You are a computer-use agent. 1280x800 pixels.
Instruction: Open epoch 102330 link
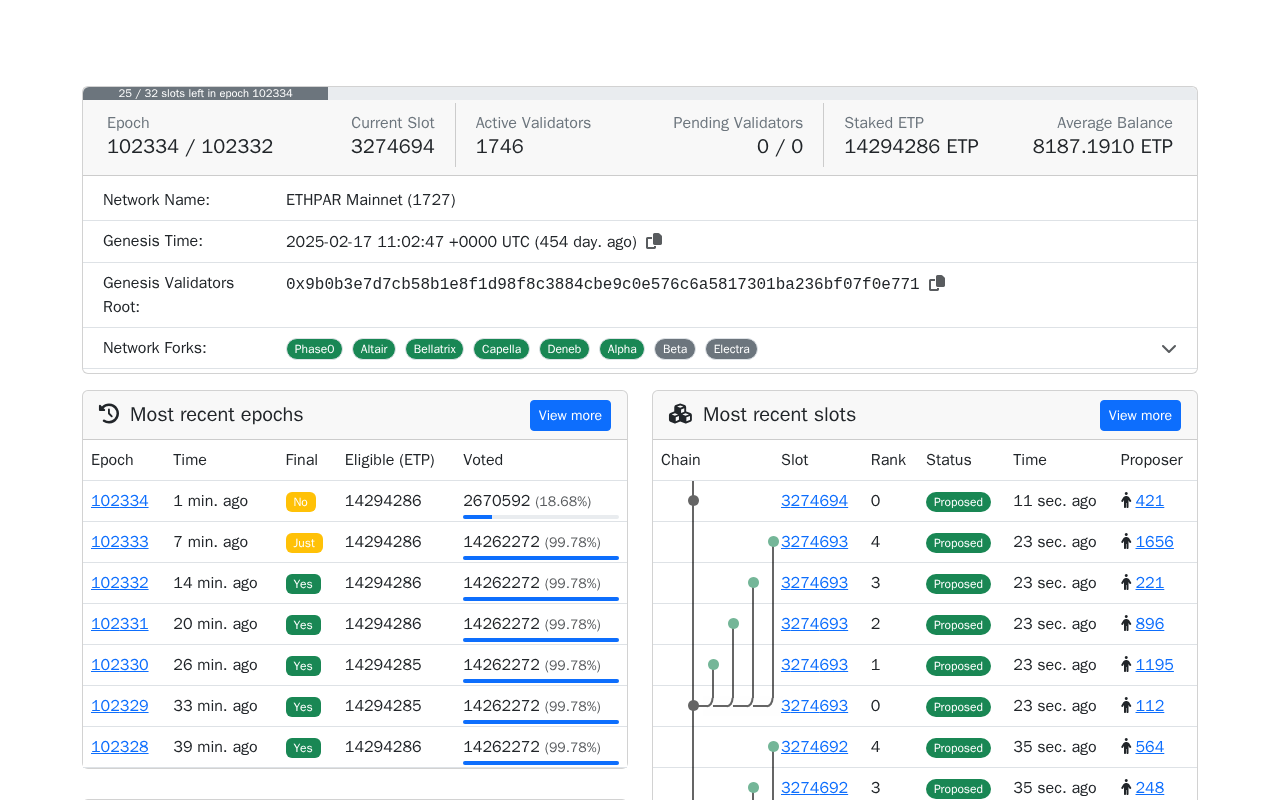coord(120,665)
